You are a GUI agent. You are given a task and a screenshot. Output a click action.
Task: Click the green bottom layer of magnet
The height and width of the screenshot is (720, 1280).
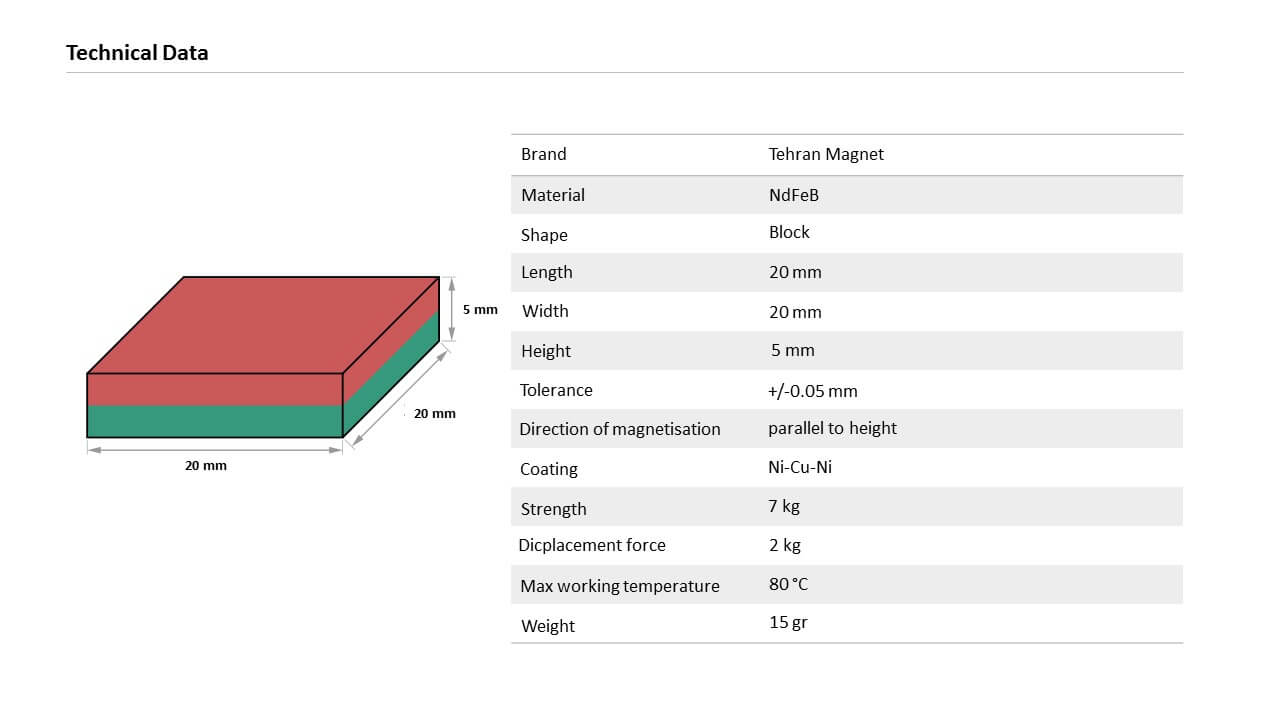click(215, 421)
